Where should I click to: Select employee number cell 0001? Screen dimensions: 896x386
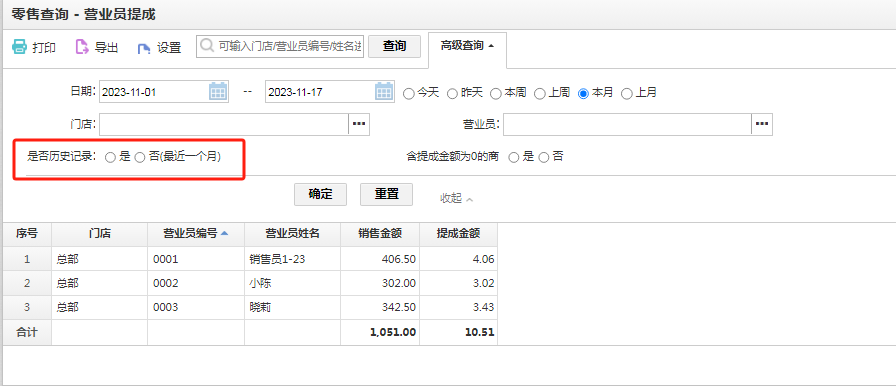coord(196,259)
